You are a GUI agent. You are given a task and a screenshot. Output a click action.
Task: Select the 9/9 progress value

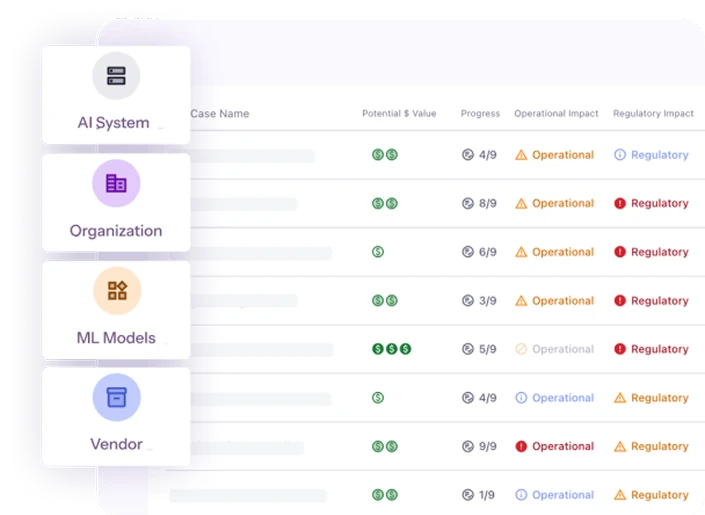tap(487, 446)
